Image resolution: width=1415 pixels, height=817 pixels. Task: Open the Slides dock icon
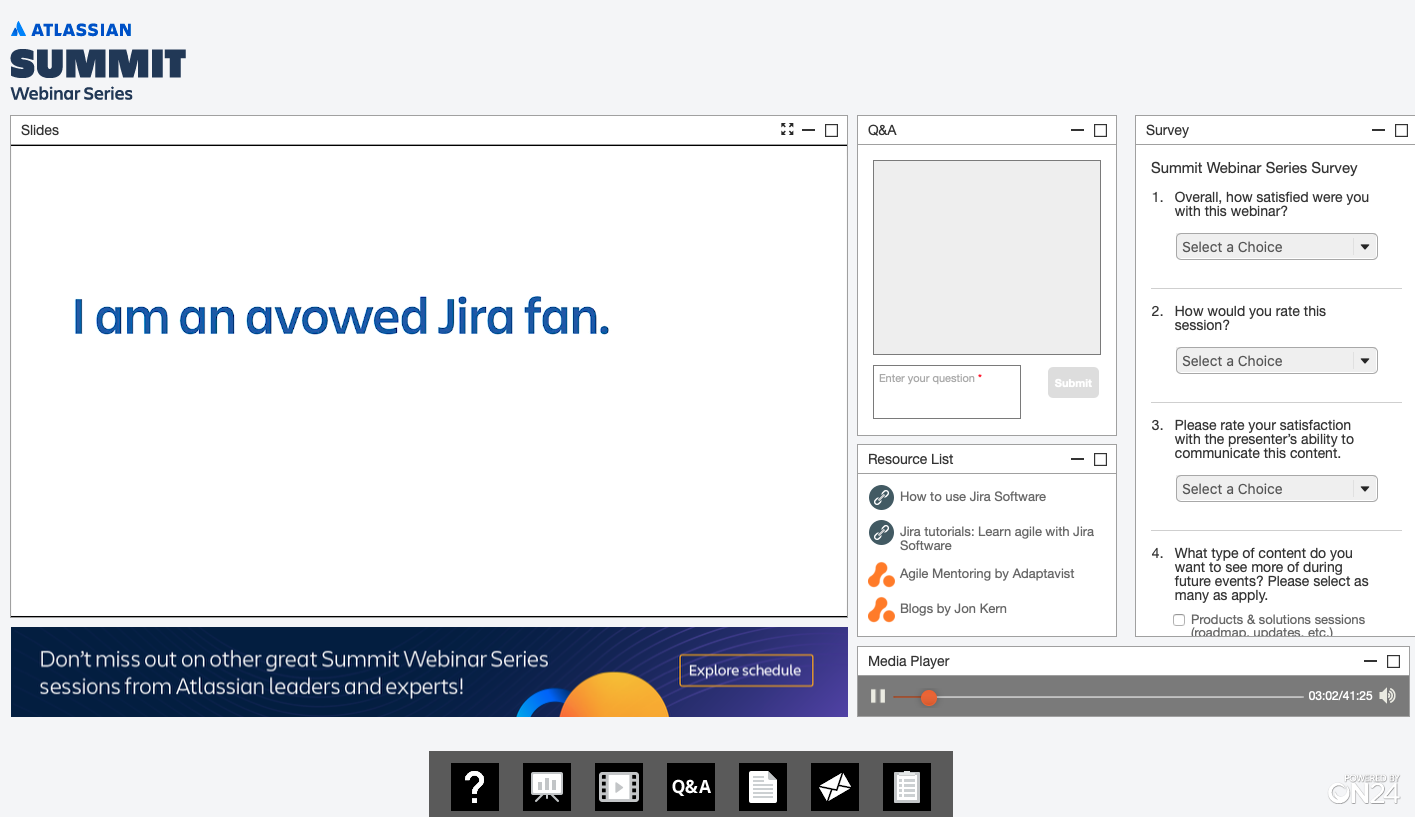click(547, 787)
